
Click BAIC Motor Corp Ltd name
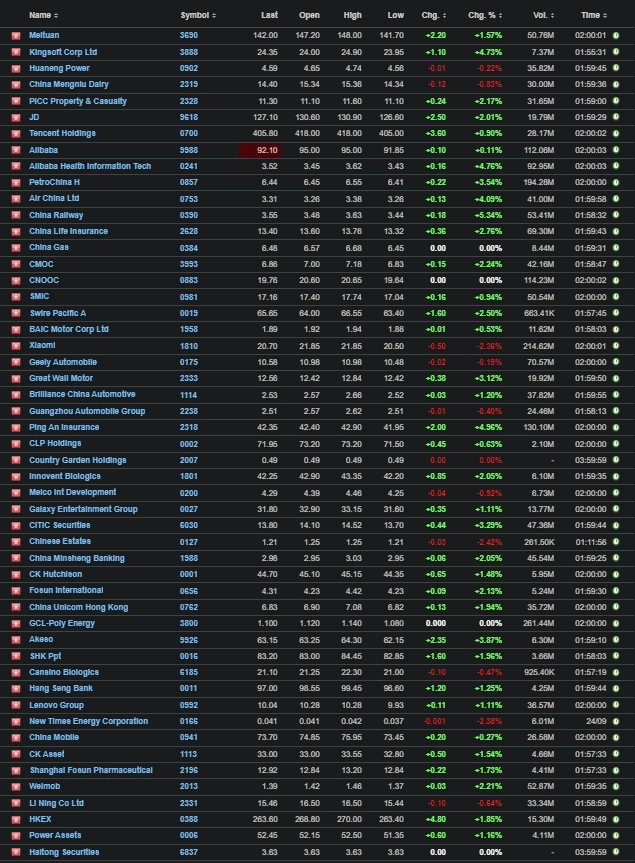(x=69, y=329)
